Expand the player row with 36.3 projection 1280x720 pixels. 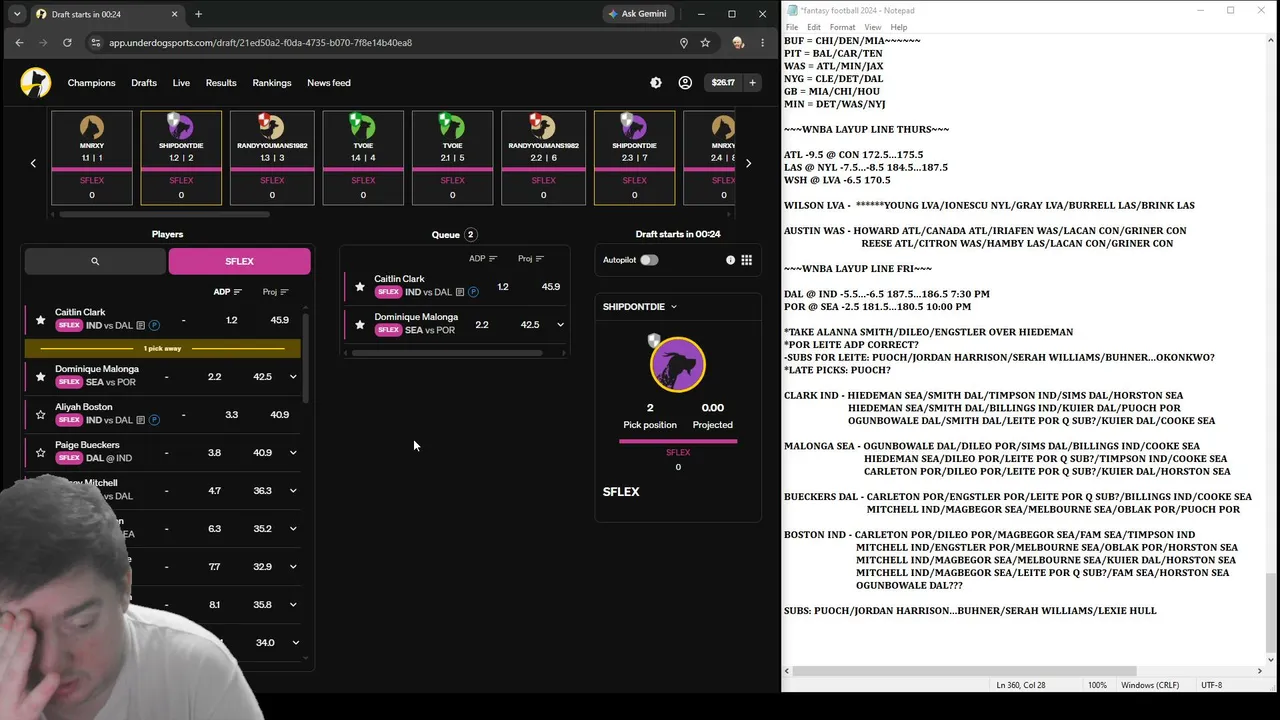293,491
